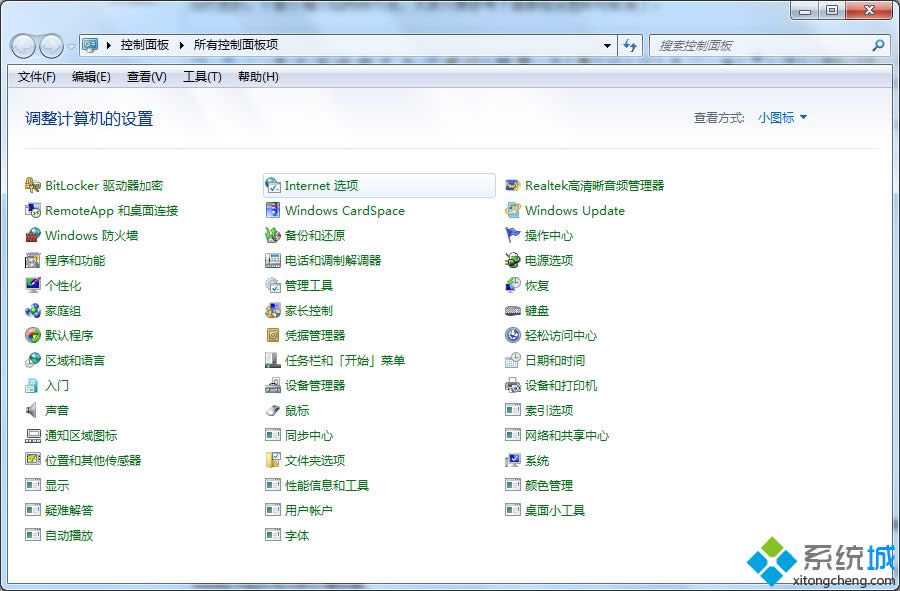Open the 文件(F) menu

pyautogui.click(x=37, y=77)
